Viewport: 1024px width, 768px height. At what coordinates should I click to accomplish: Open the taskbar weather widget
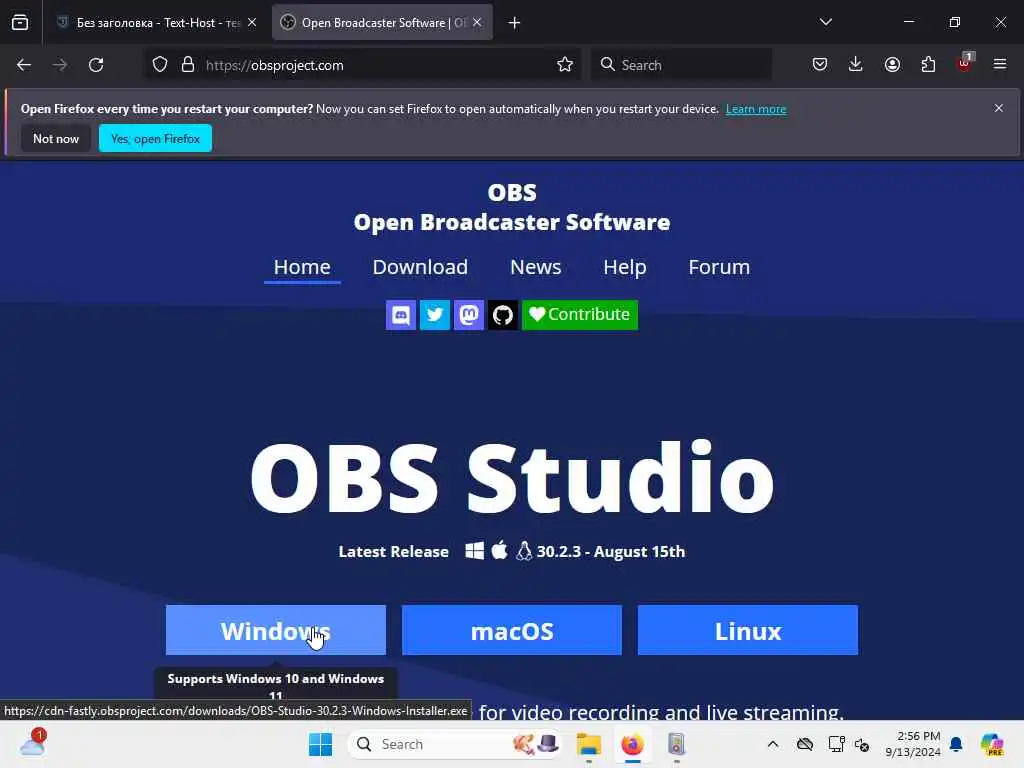[33, 743]
